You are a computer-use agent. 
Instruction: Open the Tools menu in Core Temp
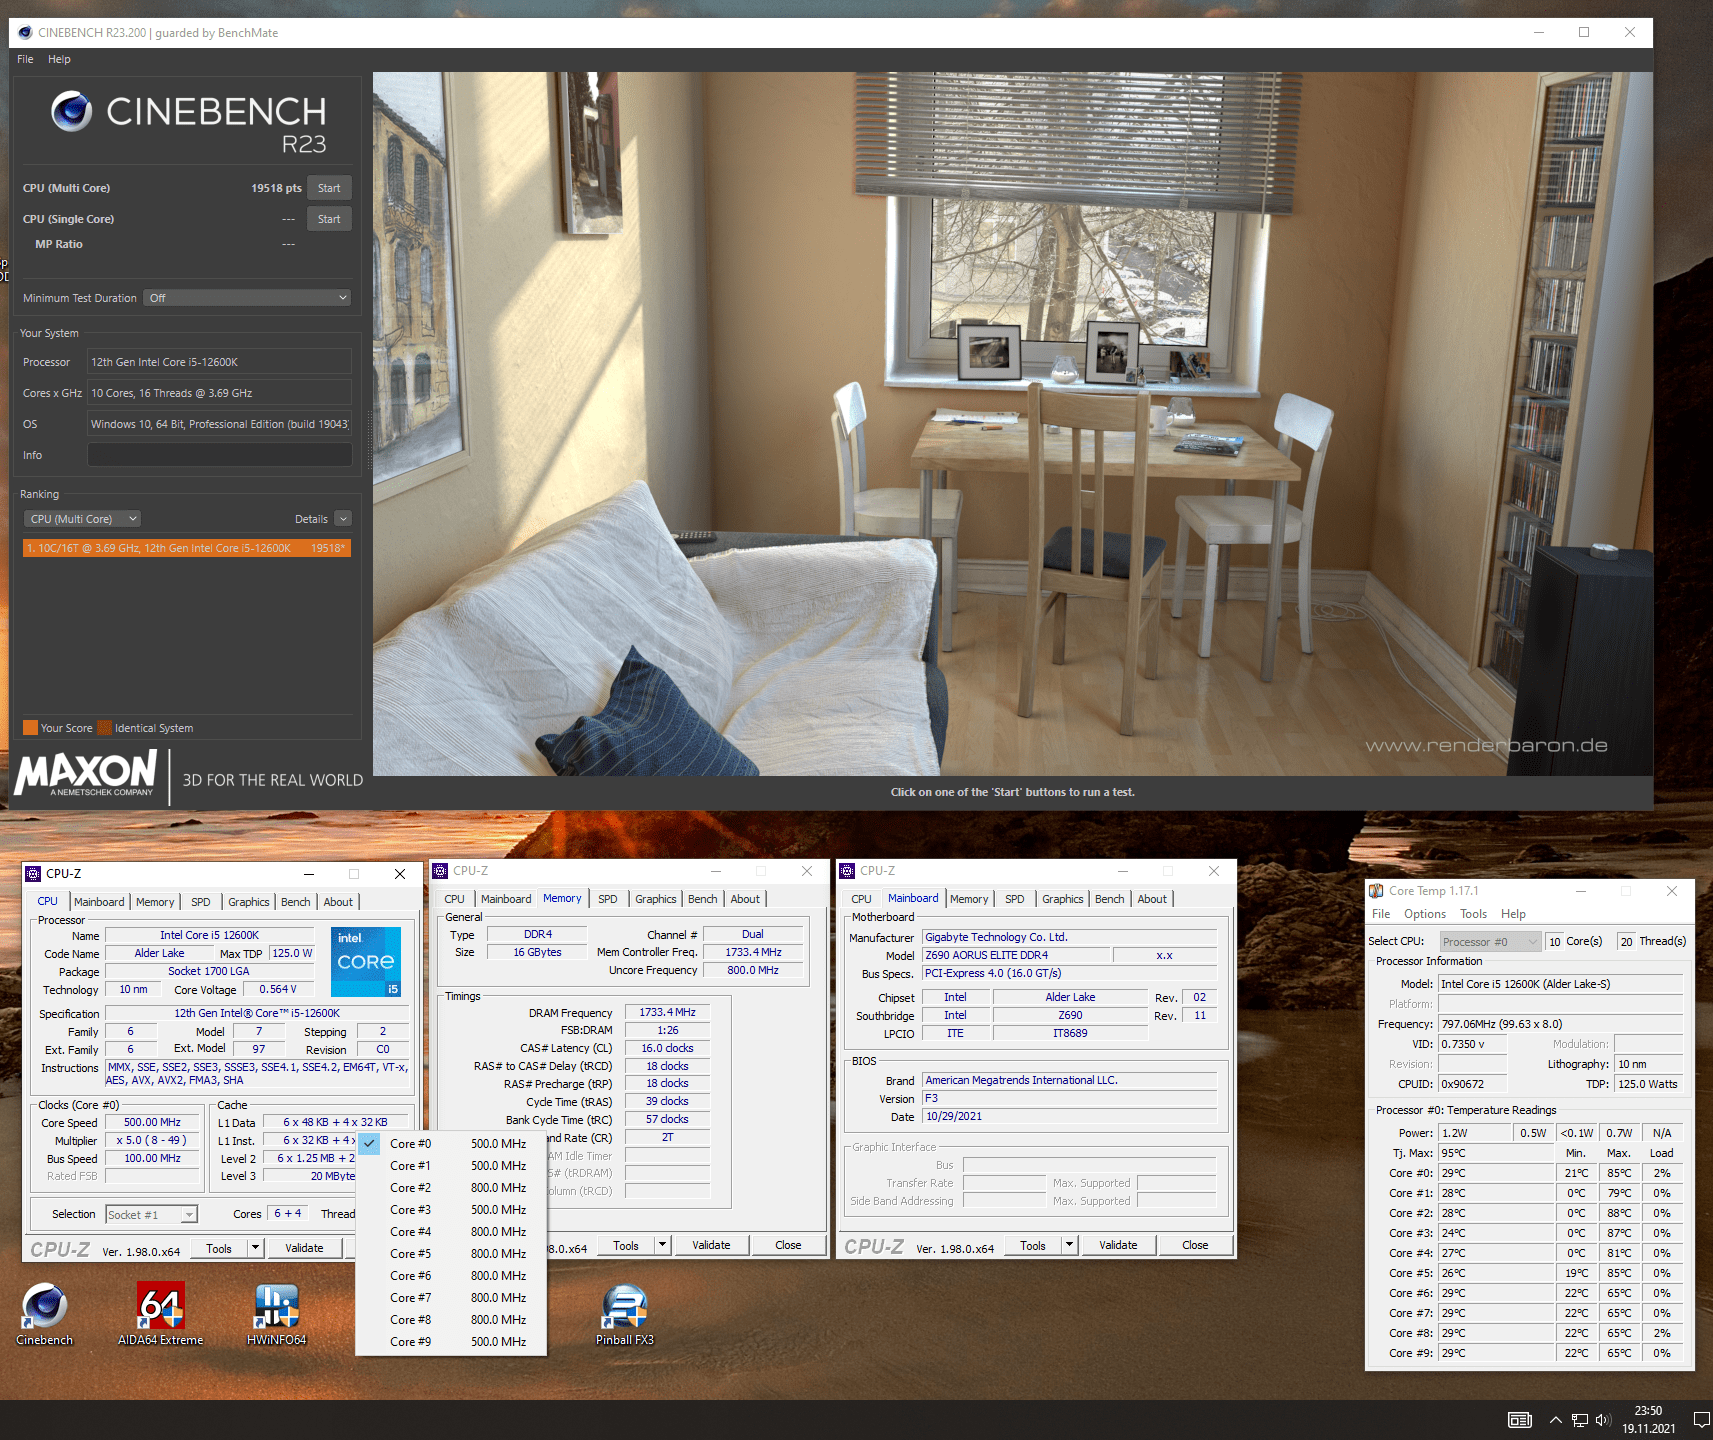tap(1473, 914)
